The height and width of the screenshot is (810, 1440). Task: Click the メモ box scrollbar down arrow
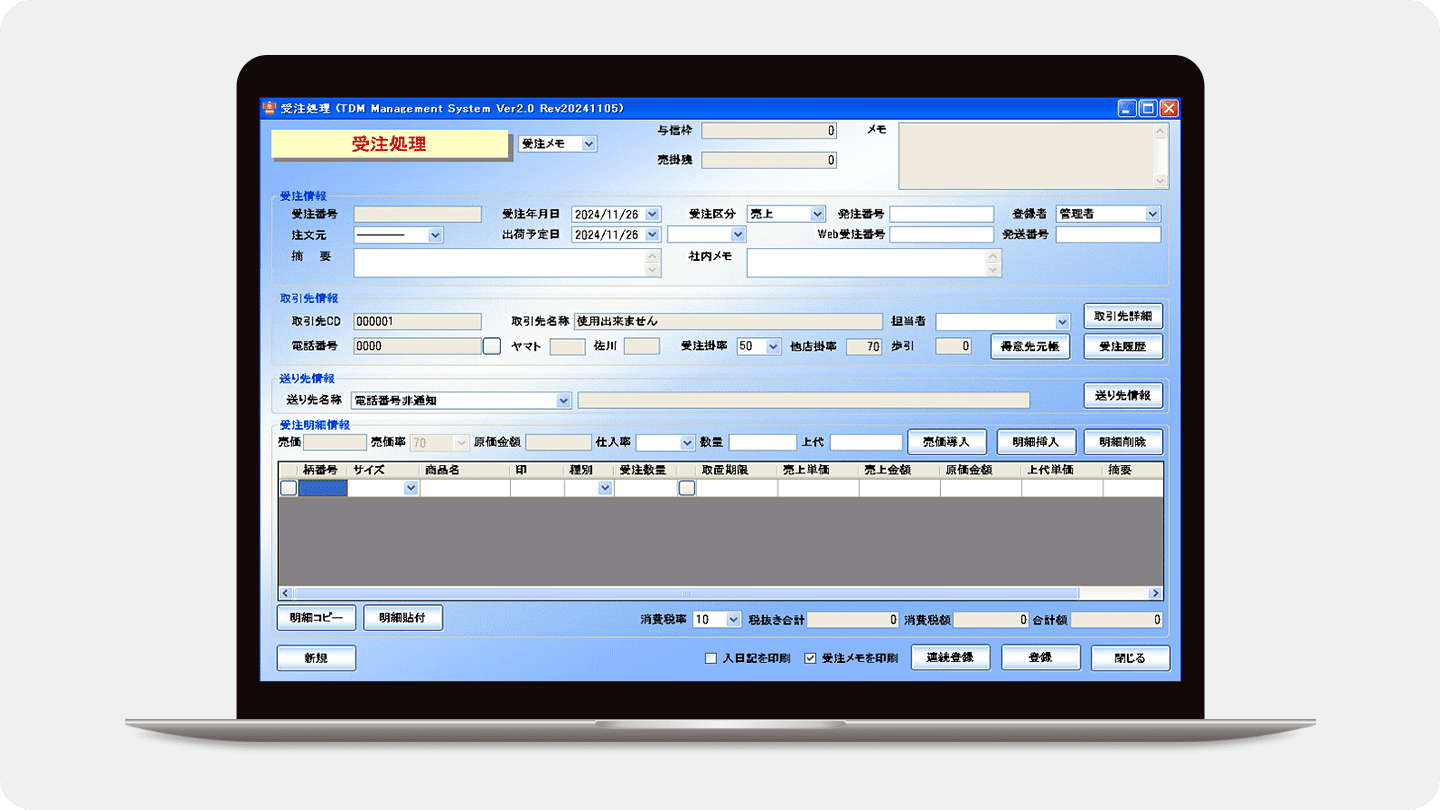pos(1161,181)
